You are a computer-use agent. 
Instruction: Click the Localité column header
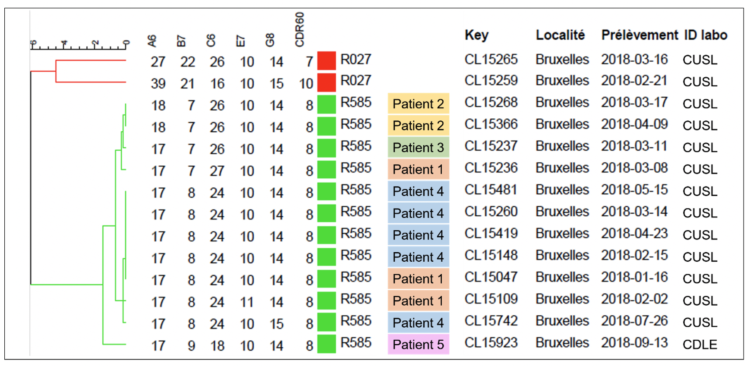coord(561,35)
